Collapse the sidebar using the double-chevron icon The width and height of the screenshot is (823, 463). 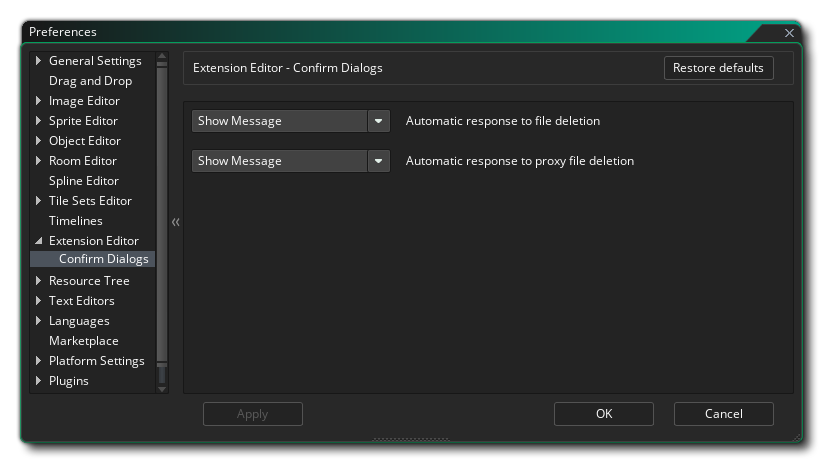point(175,222)
